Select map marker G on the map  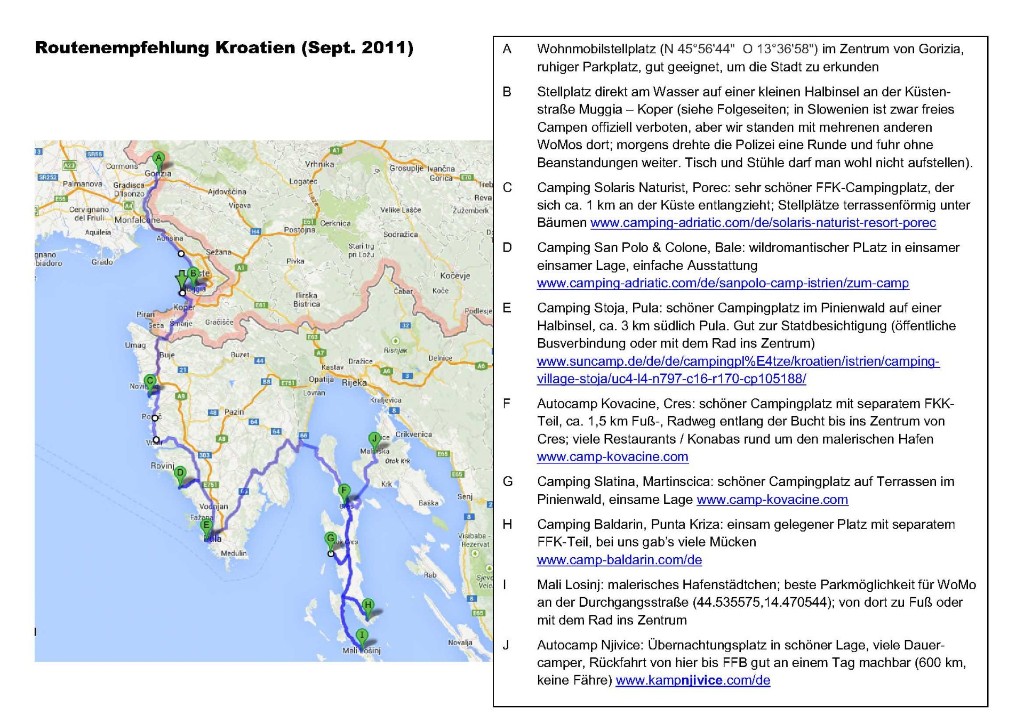click(331, 541)
